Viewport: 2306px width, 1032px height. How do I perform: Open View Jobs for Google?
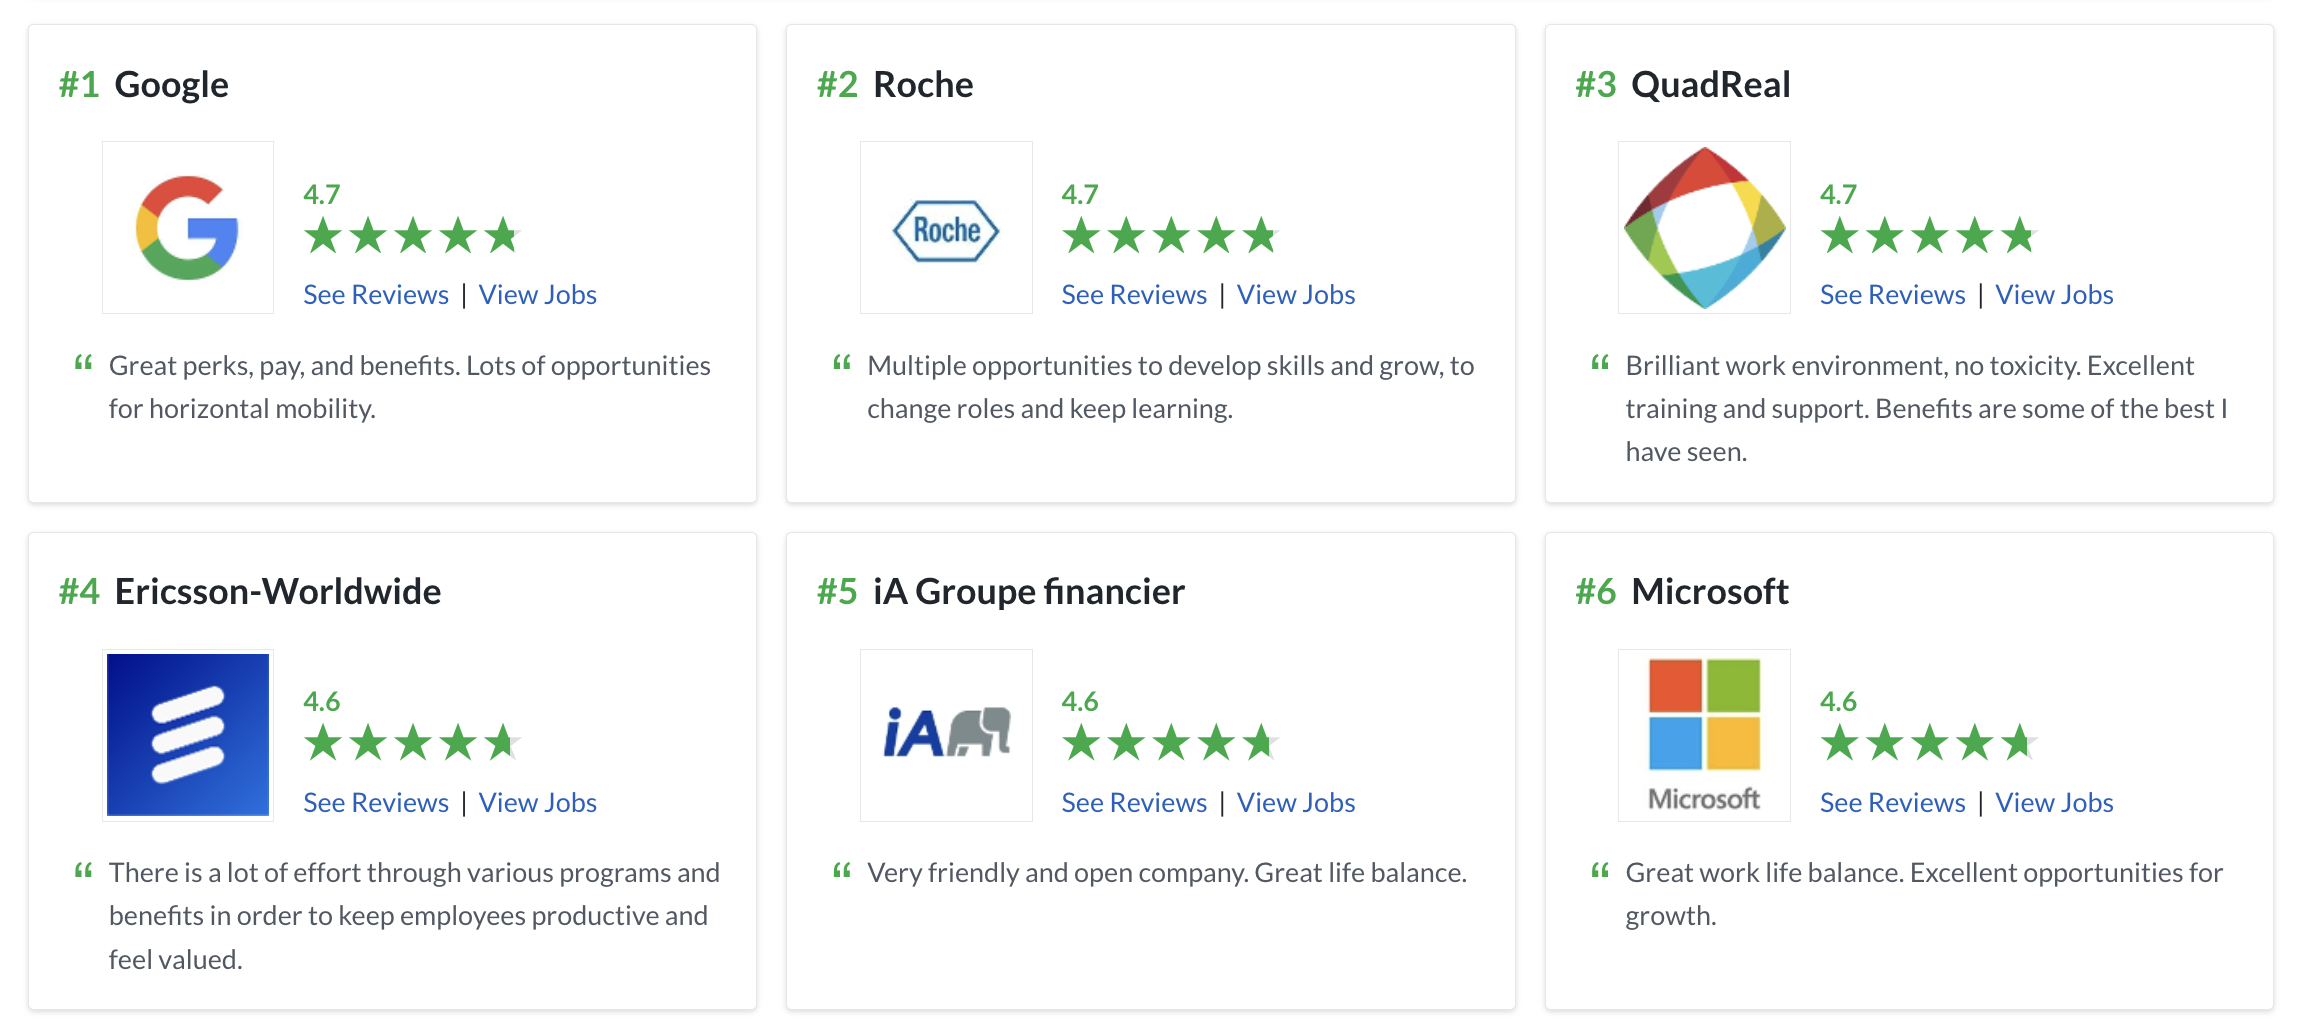click(x=538, y=295)
